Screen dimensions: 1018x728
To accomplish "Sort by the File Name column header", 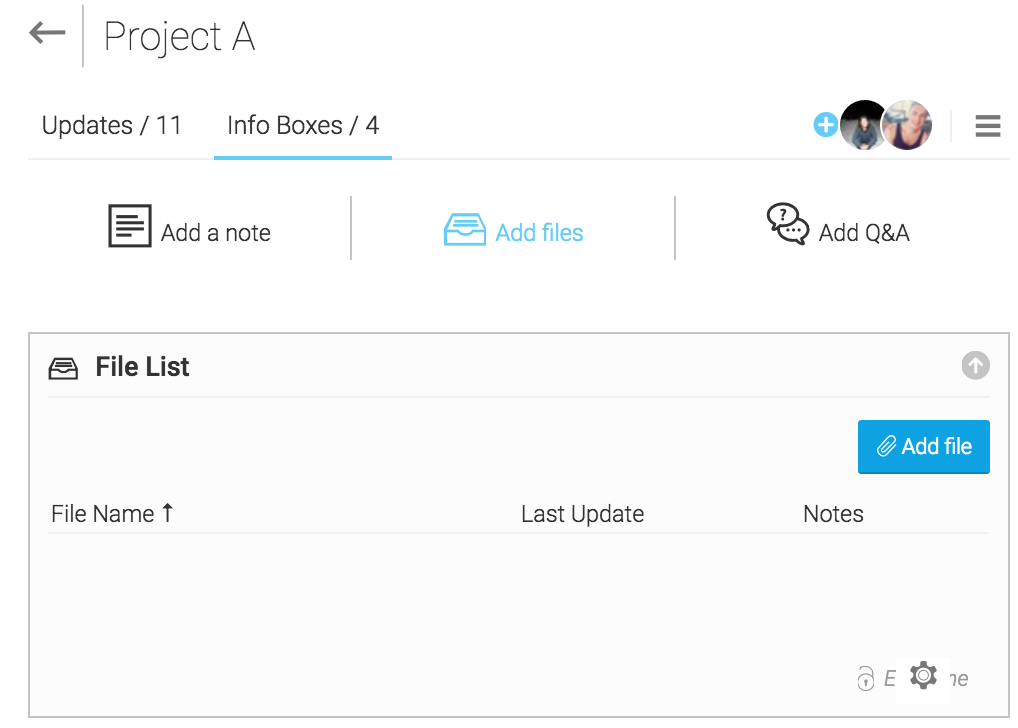I will [x=103, y=514].
